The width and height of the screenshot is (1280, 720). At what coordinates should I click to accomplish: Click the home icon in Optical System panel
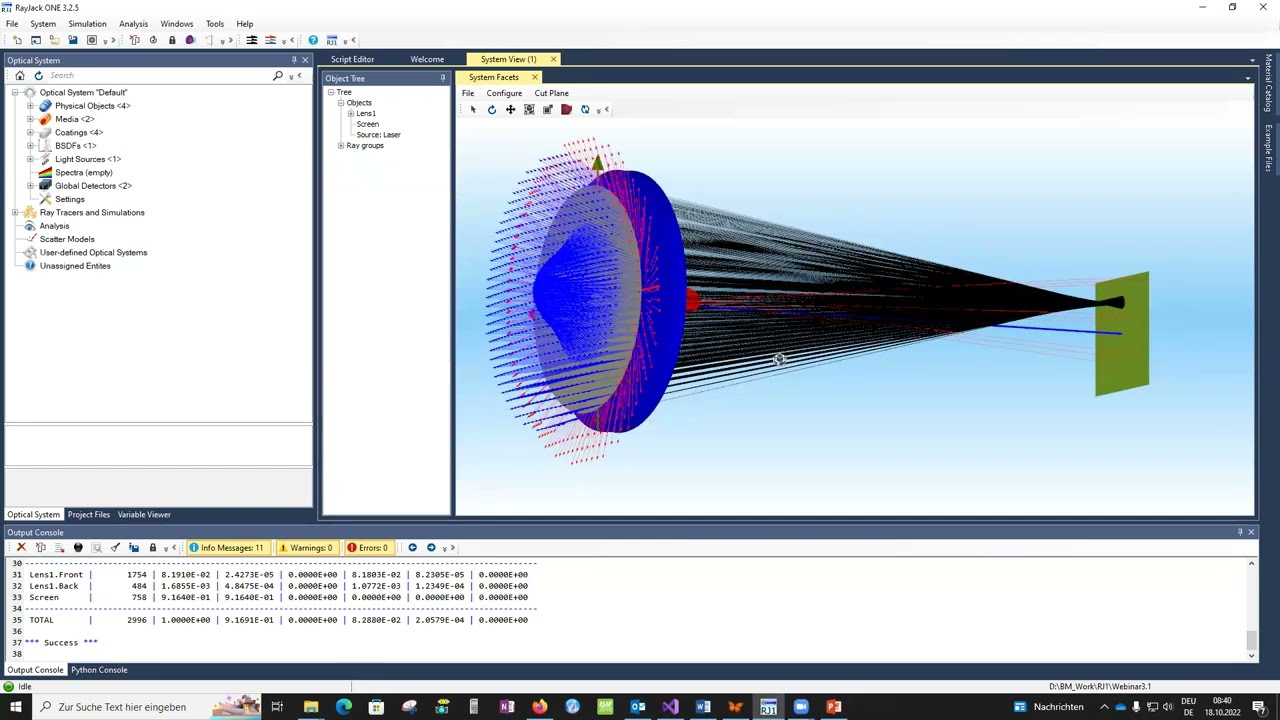[x=19, y=75]
